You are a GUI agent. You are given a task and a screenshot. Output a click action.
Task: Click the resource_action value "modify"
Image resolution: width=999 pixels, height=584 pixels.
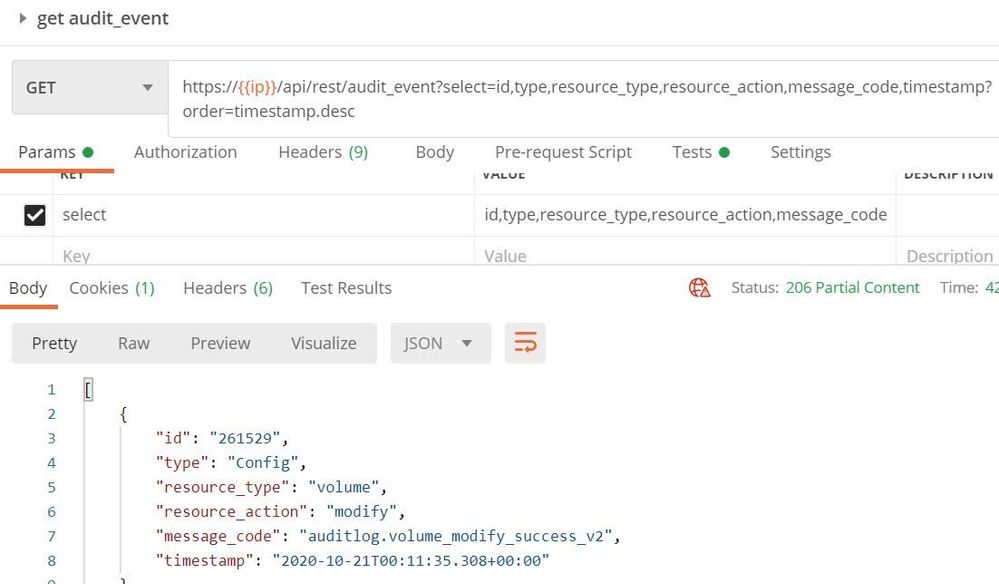[361, 511]
